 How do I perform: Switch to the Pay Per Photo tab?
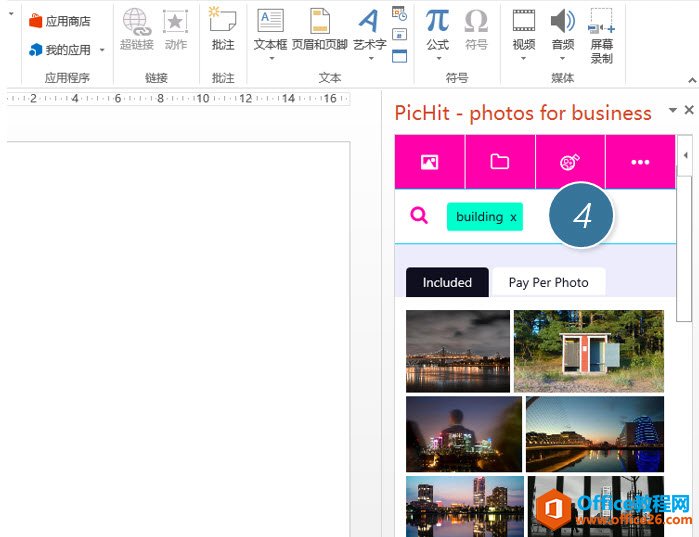click(548, 282)
